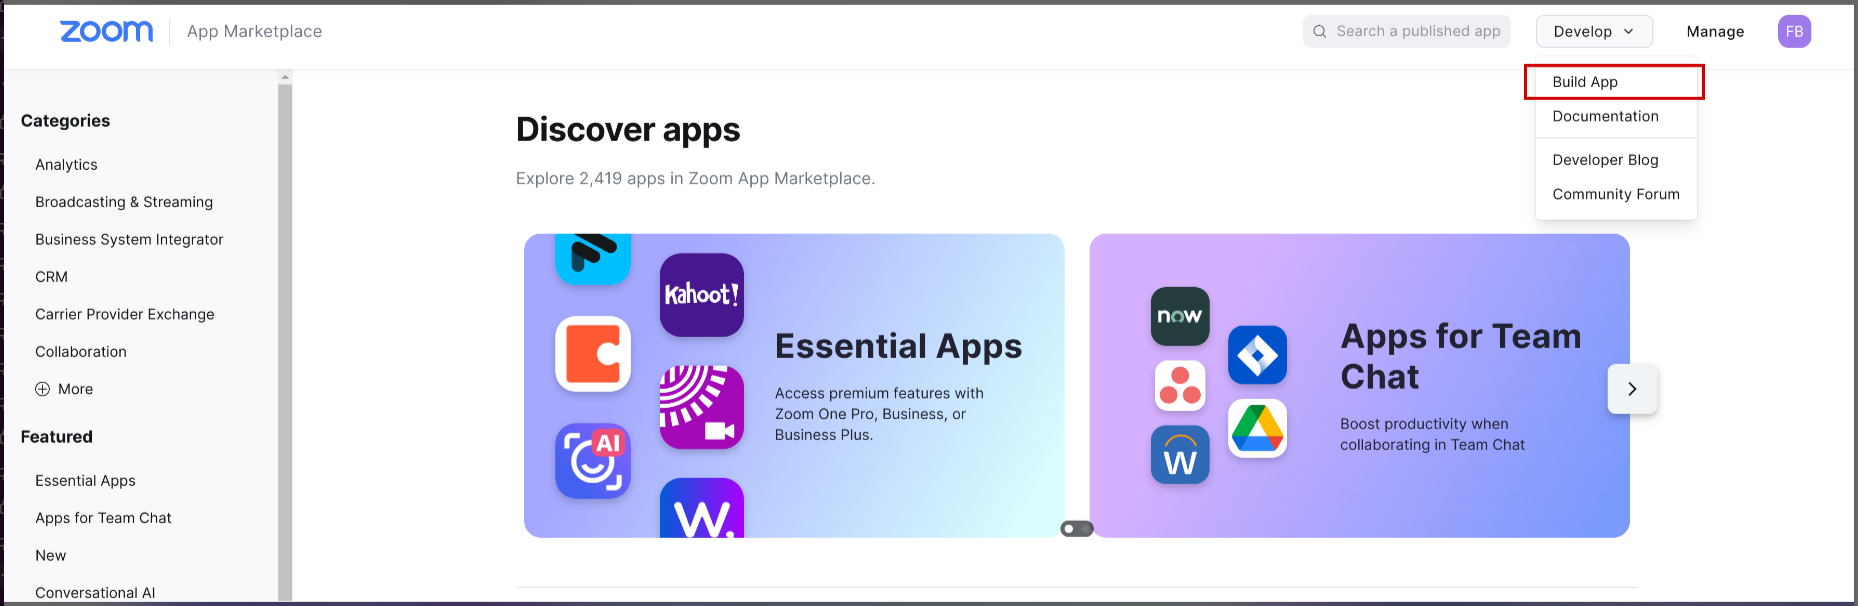Click the next carousel arrow

pyautogui.click(x=1632, y=389)
